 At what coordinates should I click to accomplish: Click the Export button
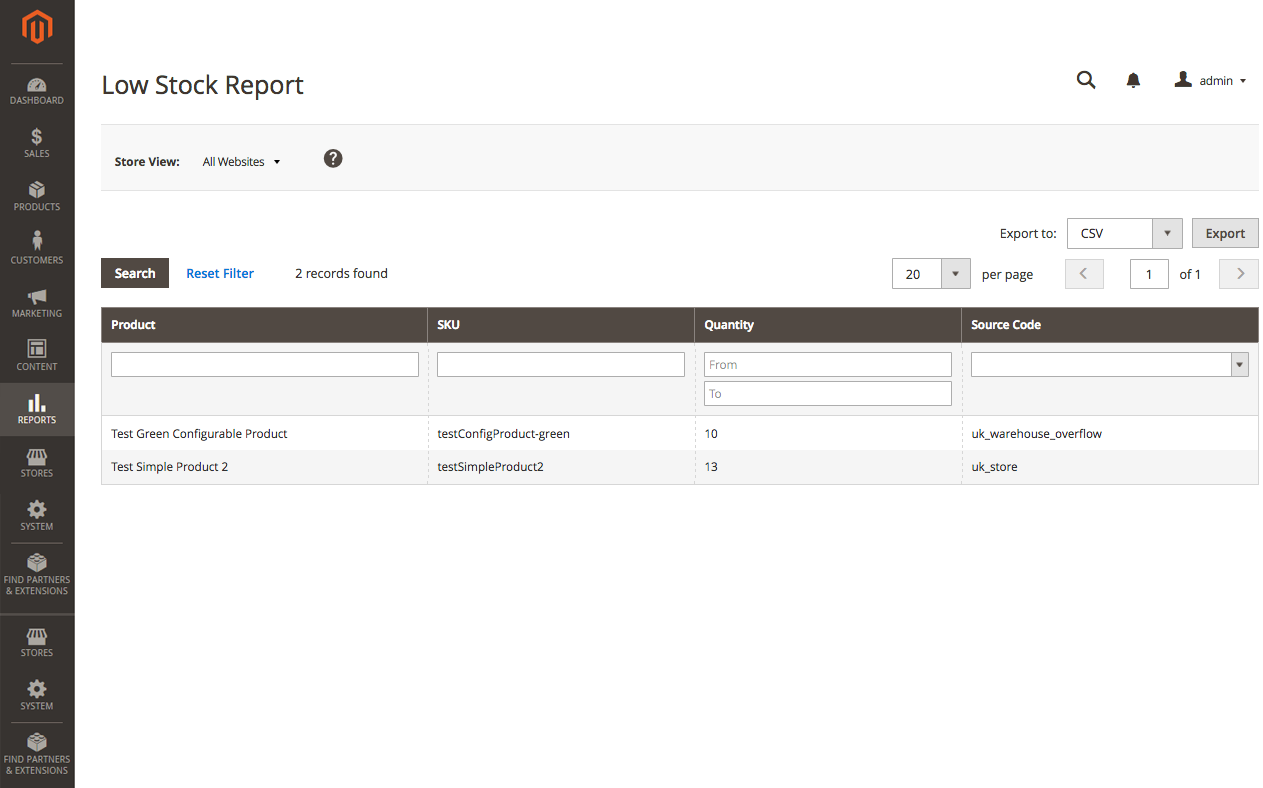(x=1225, y=233)
